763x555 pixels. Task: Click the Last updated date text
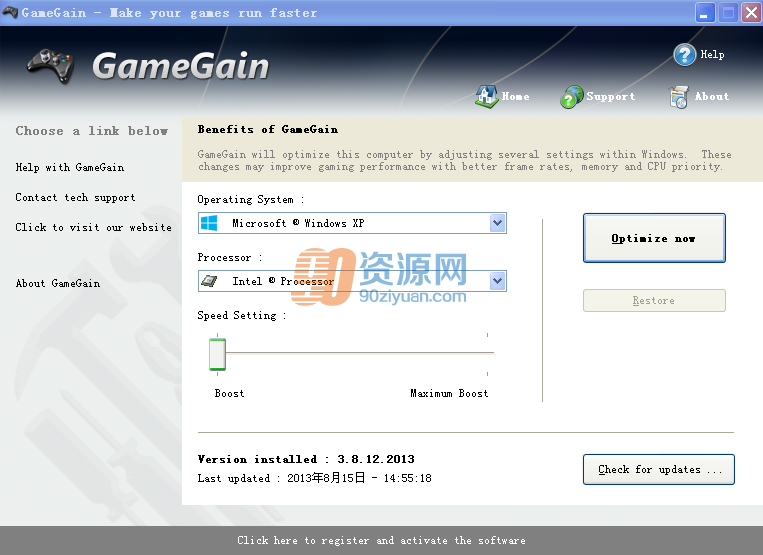[314, 478]
